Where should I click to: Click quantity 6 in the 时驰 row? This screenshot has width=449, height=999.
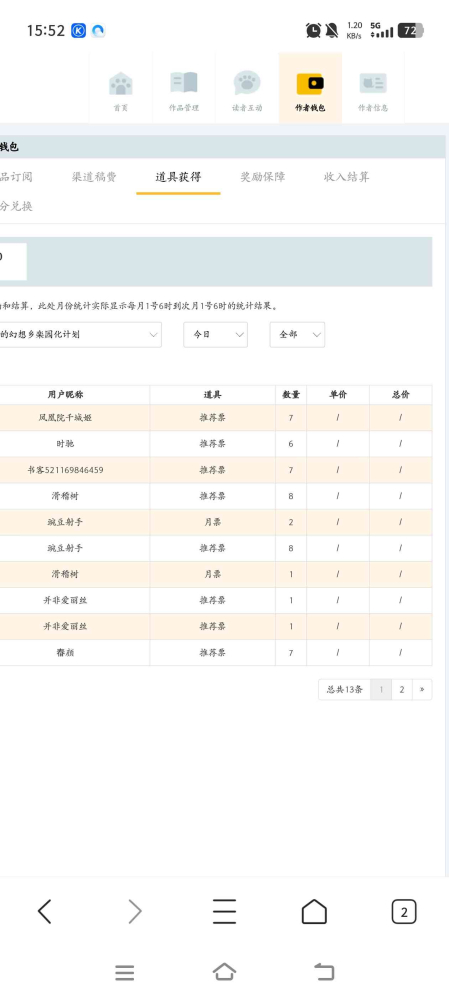coord(291,444)
